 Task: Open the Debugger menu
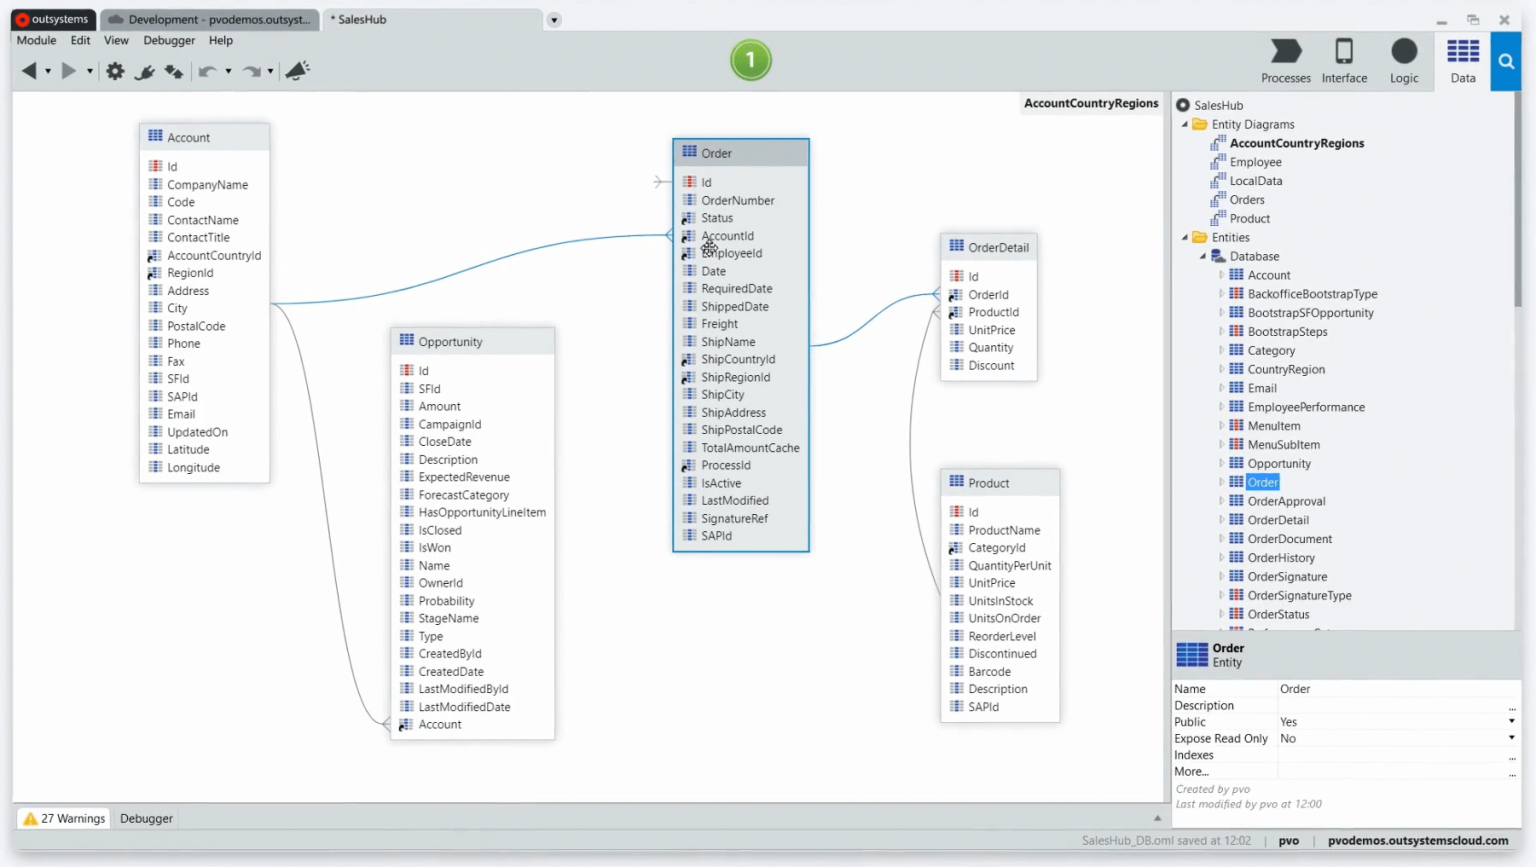pyautogui.click(x=169, y=41)
